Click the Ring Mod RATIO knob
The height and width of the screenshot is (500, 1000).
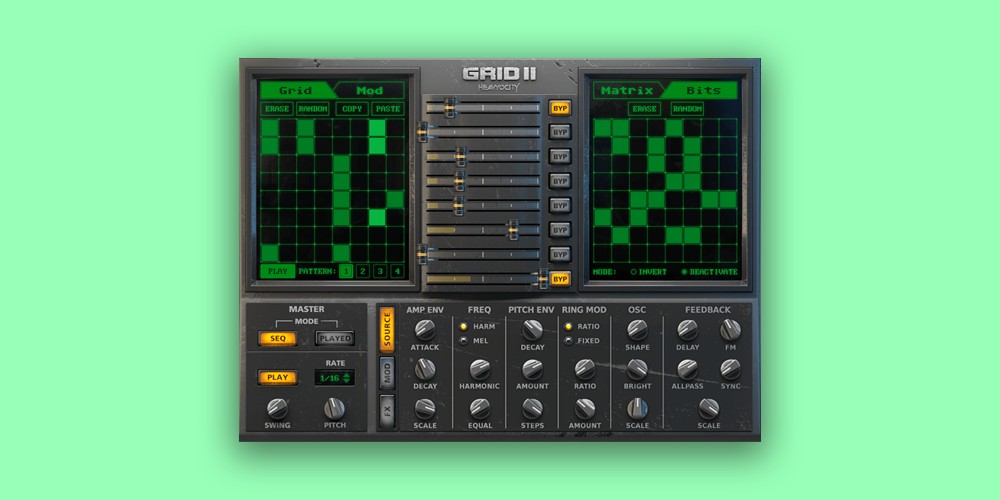[585, 369]
